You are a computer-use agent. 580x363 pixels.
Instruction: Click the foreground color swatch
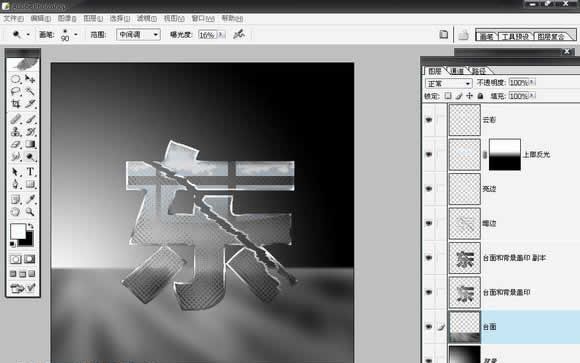coord(17,231)
